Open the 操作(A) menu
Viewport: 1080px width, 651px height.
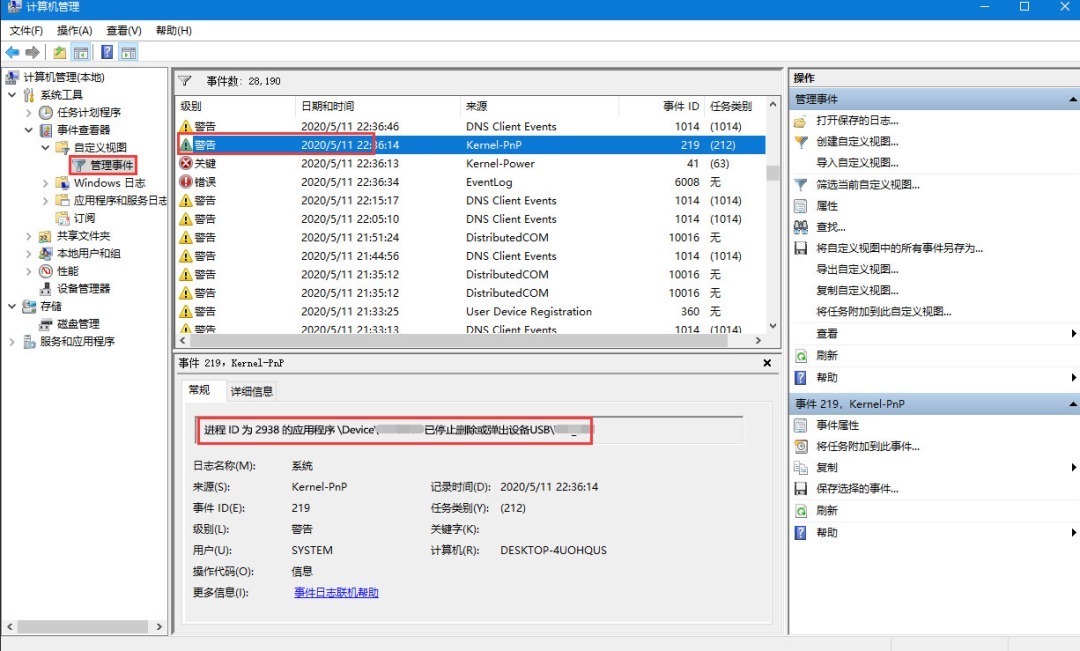tap(74, 31)
